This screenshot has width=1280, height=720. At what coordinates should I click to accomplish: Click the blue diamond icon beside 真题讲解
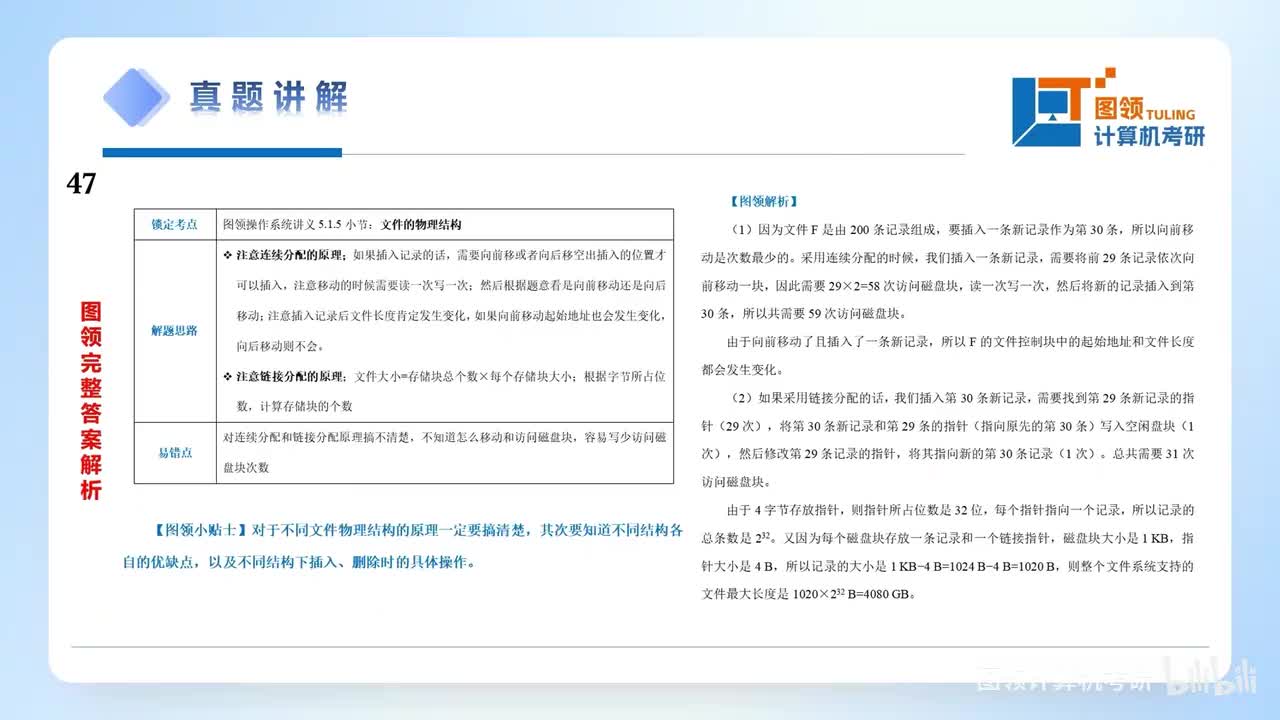(136, 97)
